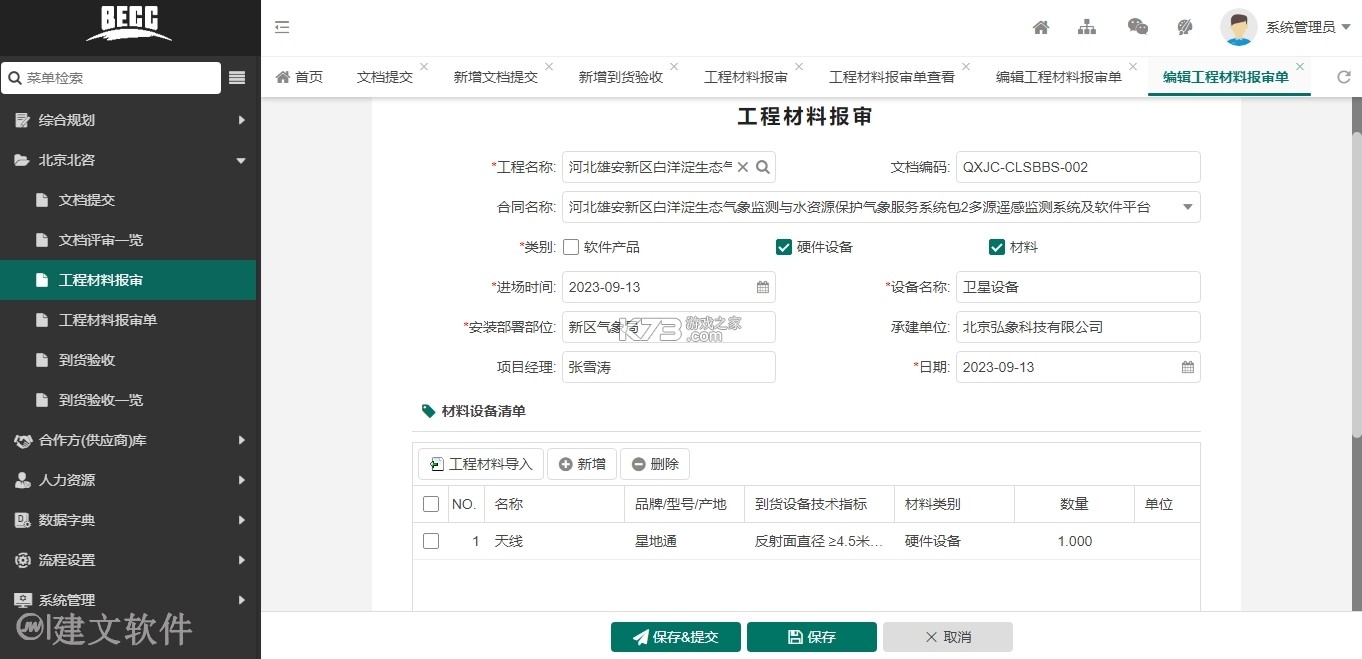Check the 软件产品 category checkbox
The image size is (1362, 659).
click(571, 247)
